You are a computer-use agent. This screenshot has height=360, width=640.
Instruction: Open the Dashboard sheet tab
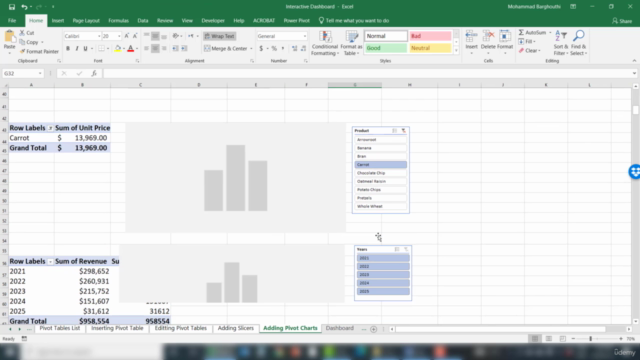pos(340,328)
